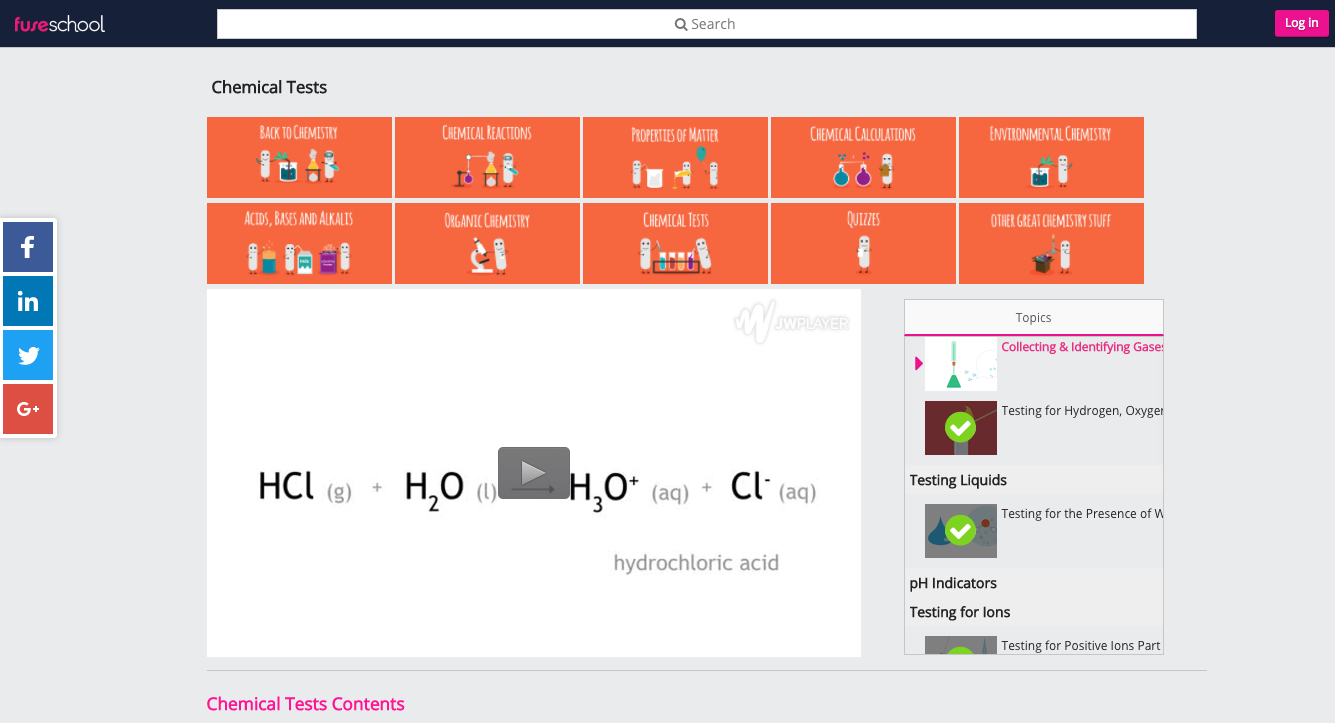The image size is (1335, 723).
Task: Open the pH Indicators section
Action: [953, 583]
